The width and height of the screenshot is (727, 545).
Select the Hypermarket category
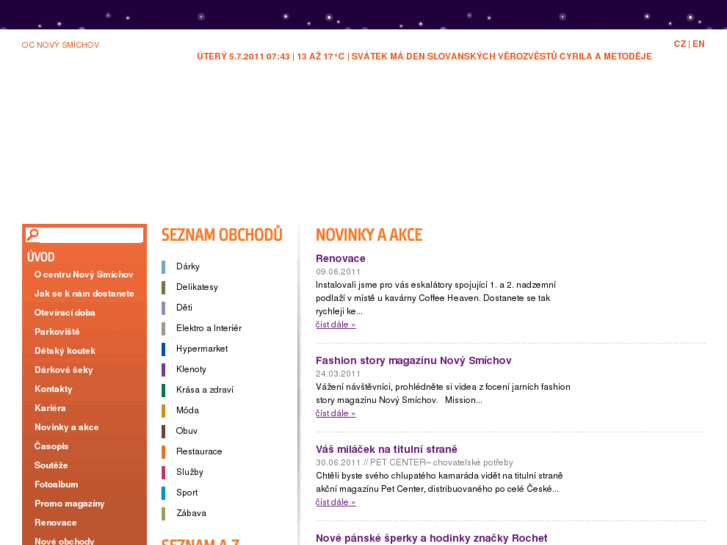202,349
